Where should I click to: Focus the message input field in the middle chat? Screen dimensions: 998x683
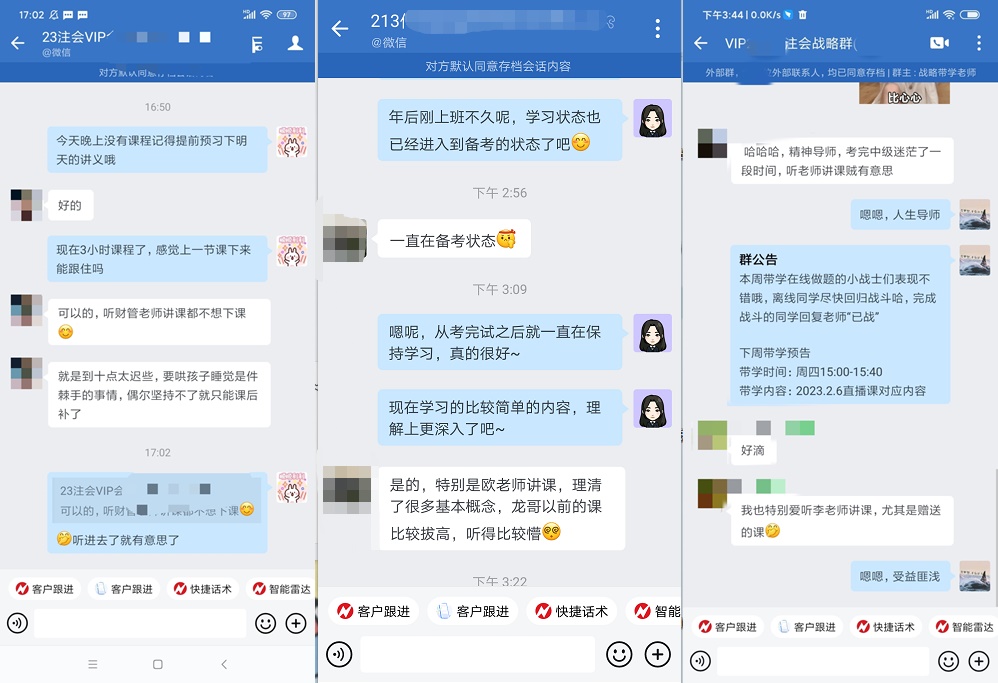(x=477, y=654)
